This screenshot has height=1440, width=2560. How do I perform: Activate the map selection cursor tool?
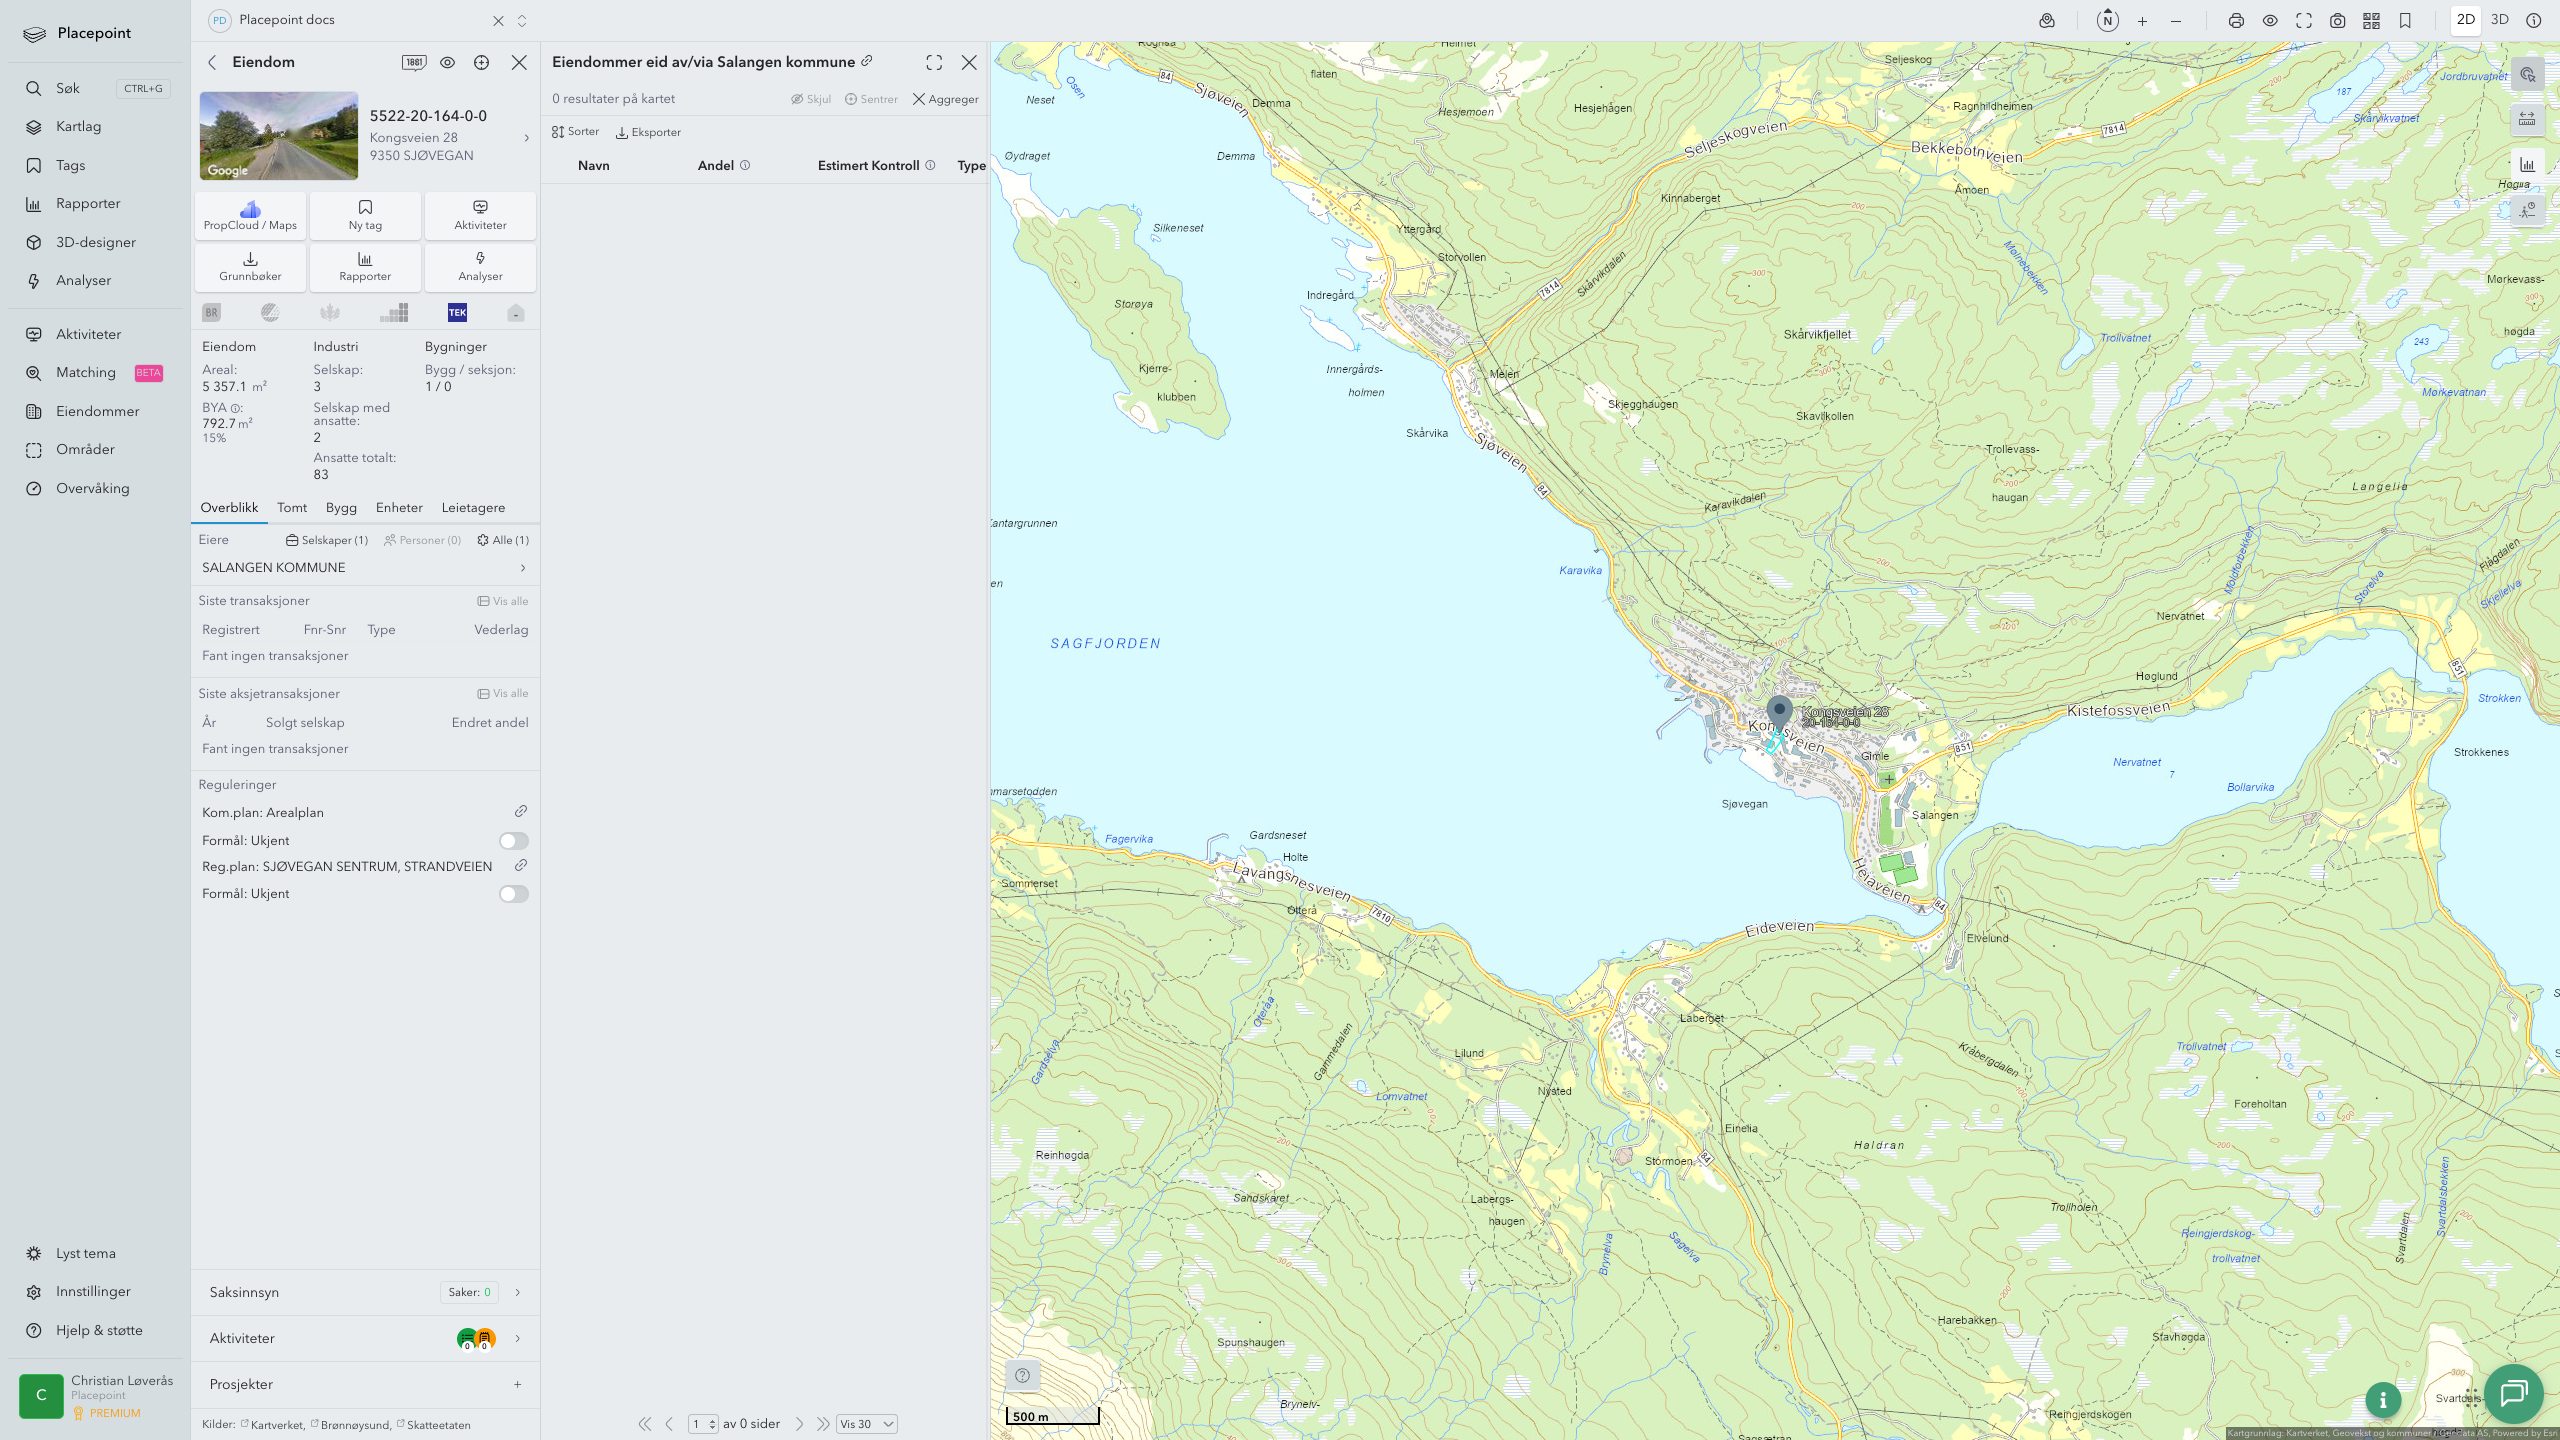coord(2528,75)
